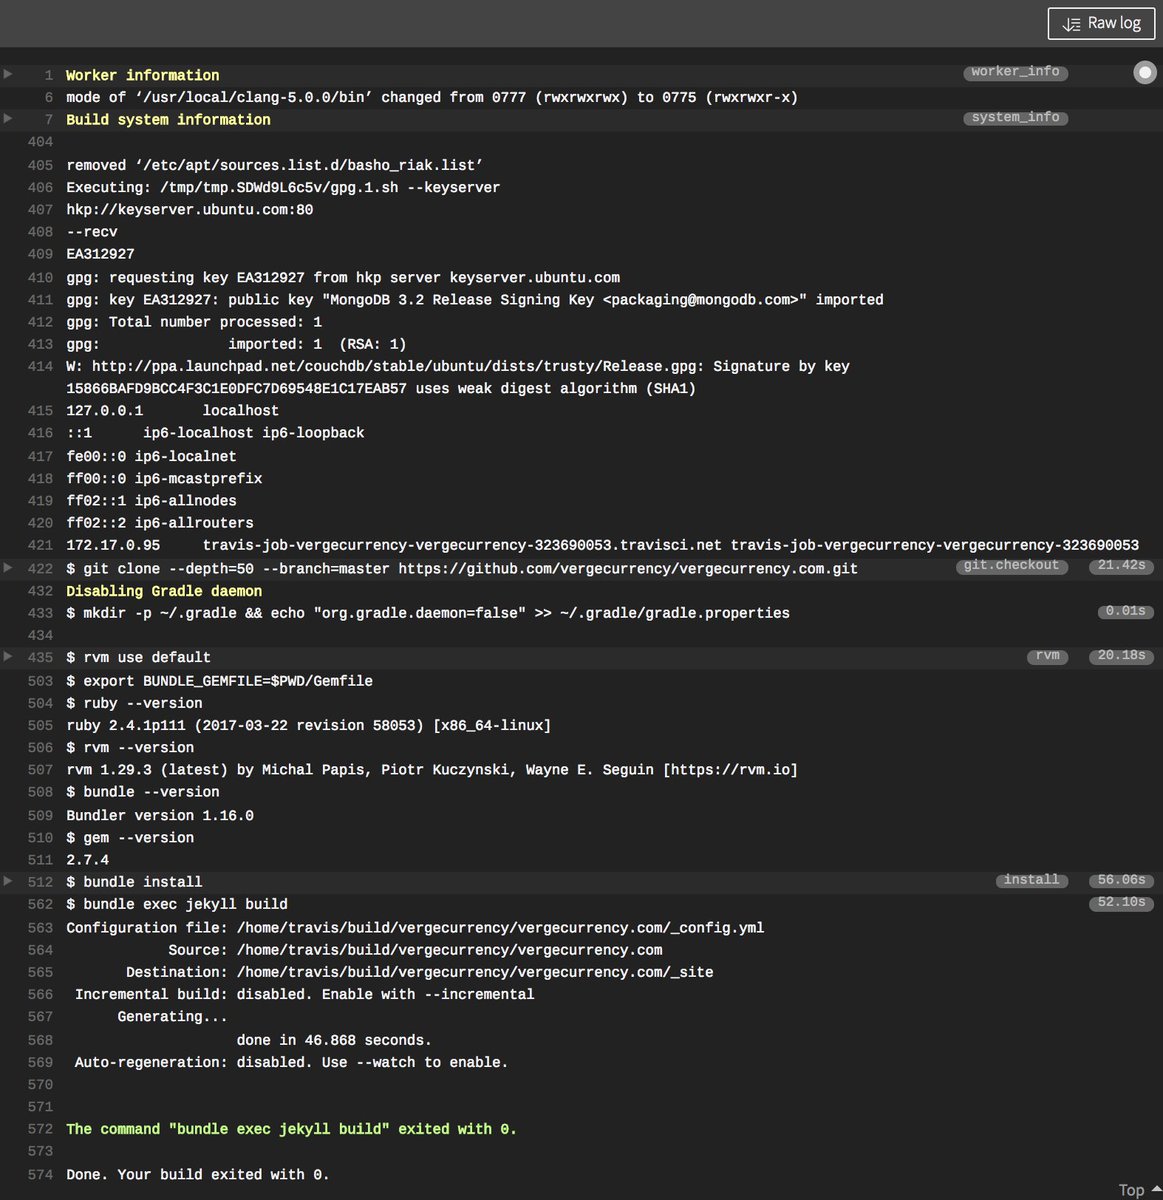Click the 'done in 46.868 seconds' line
The width and height of the screenshot is (1163, 1200).
(334, 1040)
